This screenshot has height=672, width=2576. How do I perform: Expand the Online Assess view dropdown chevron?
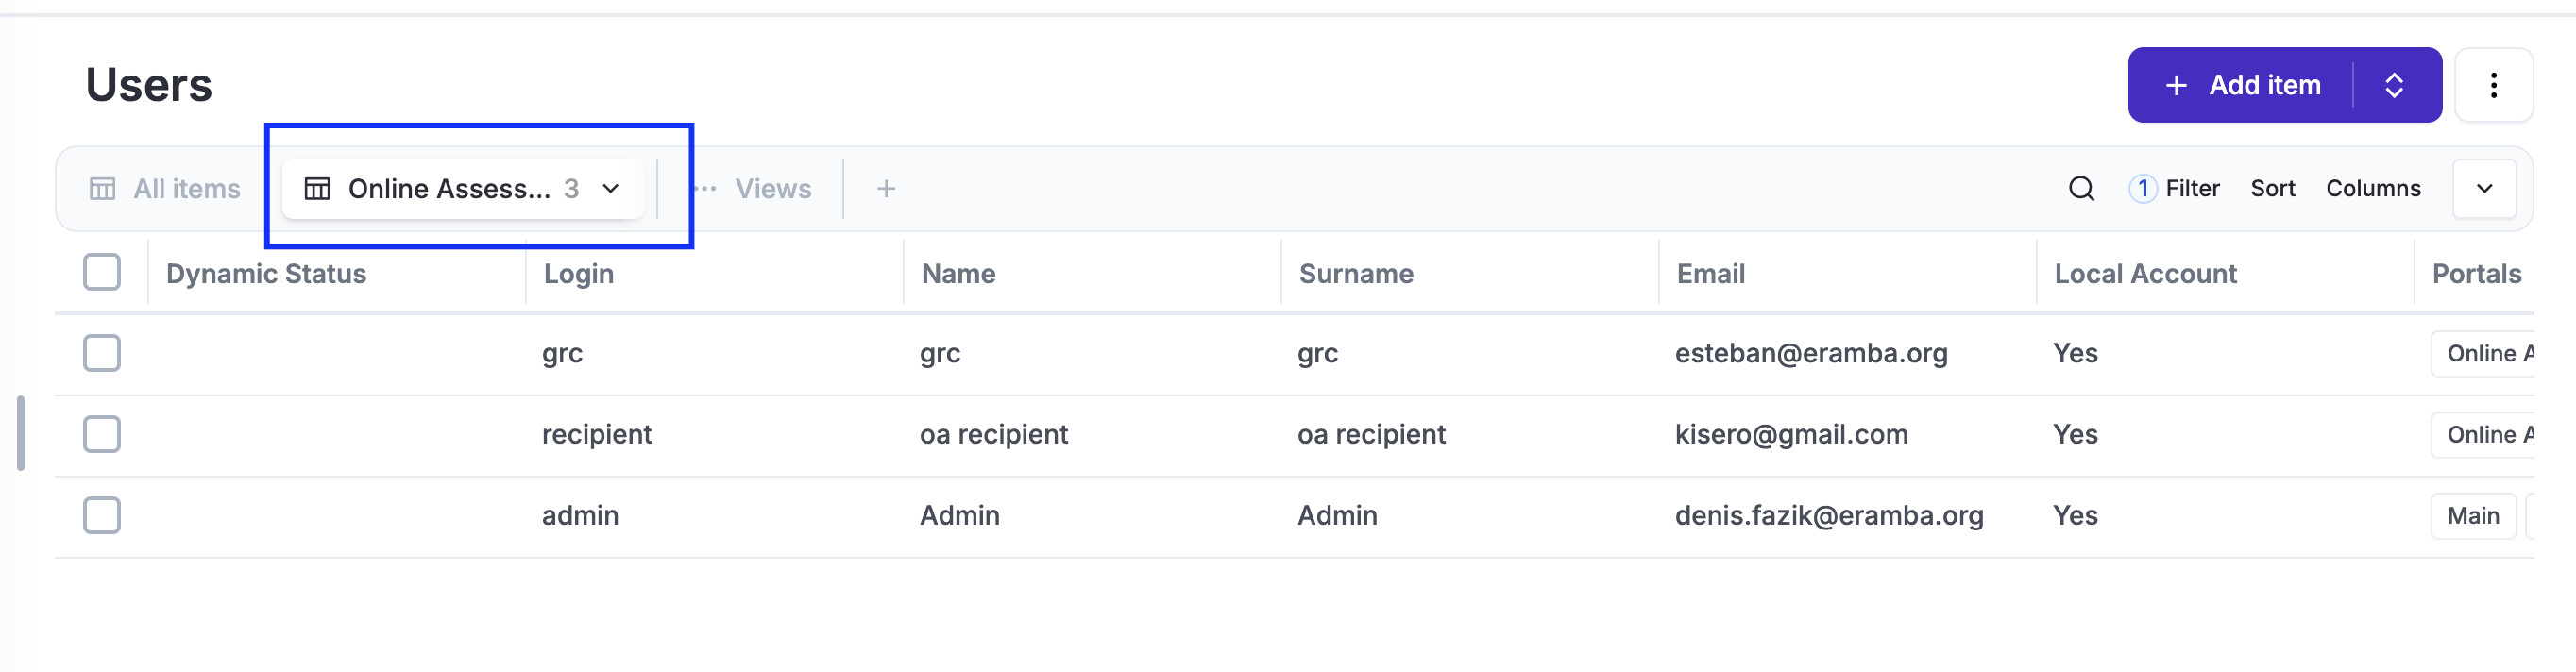pyautogui.click(x=611, y=188)
